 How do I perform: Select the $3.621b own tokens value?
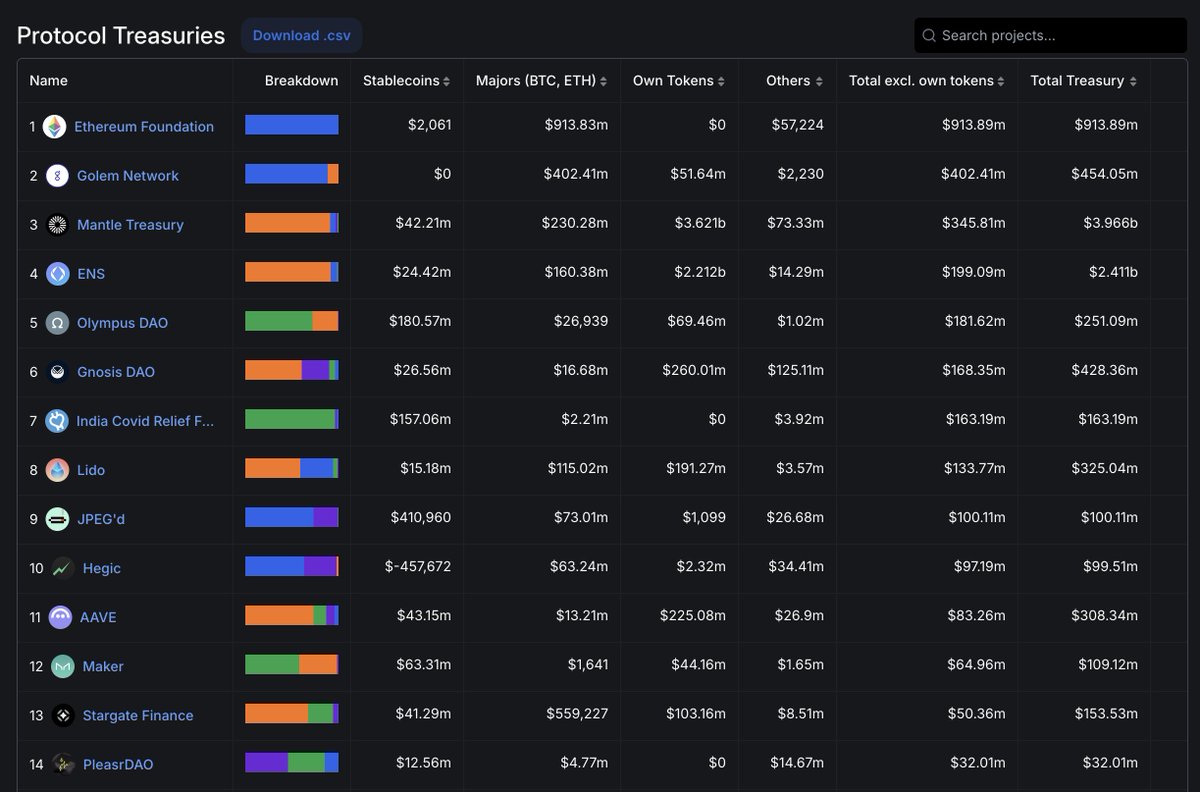pyautogui.click(x=698, y=223)
